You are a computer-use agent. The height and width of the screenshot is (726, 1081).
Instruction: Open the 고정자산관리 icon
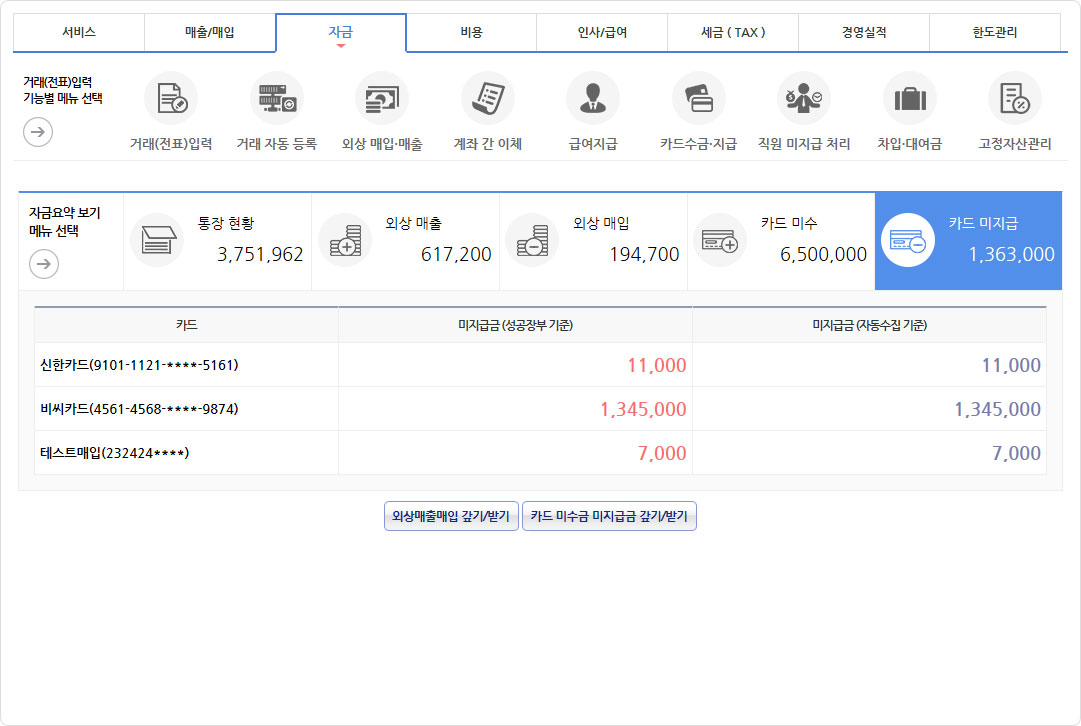1015,98
